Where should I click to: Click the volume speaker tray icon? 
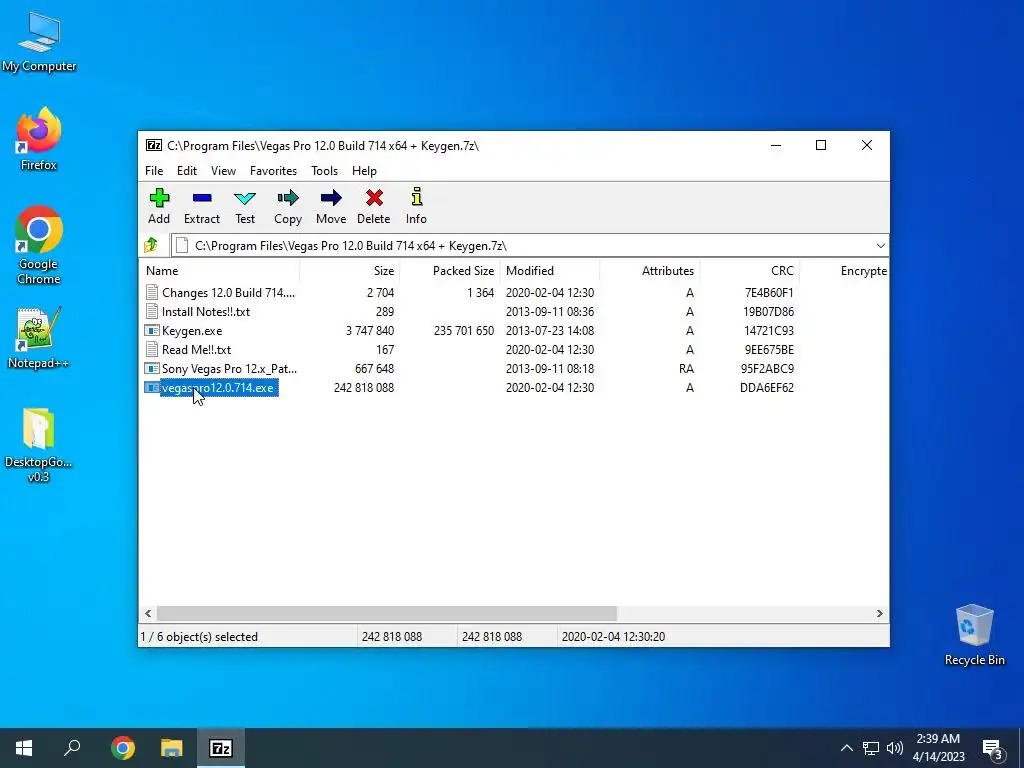click(895, 748)
